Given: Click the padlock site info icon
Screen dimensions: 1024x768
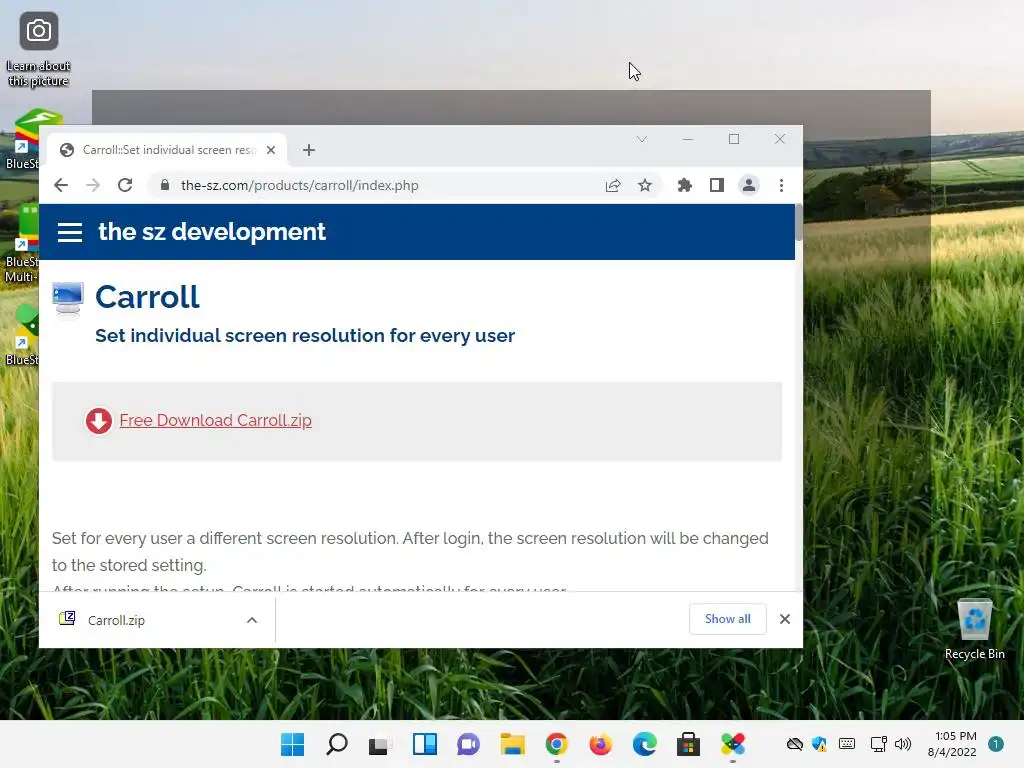Looking at the screenshot, I should point(165,185).
